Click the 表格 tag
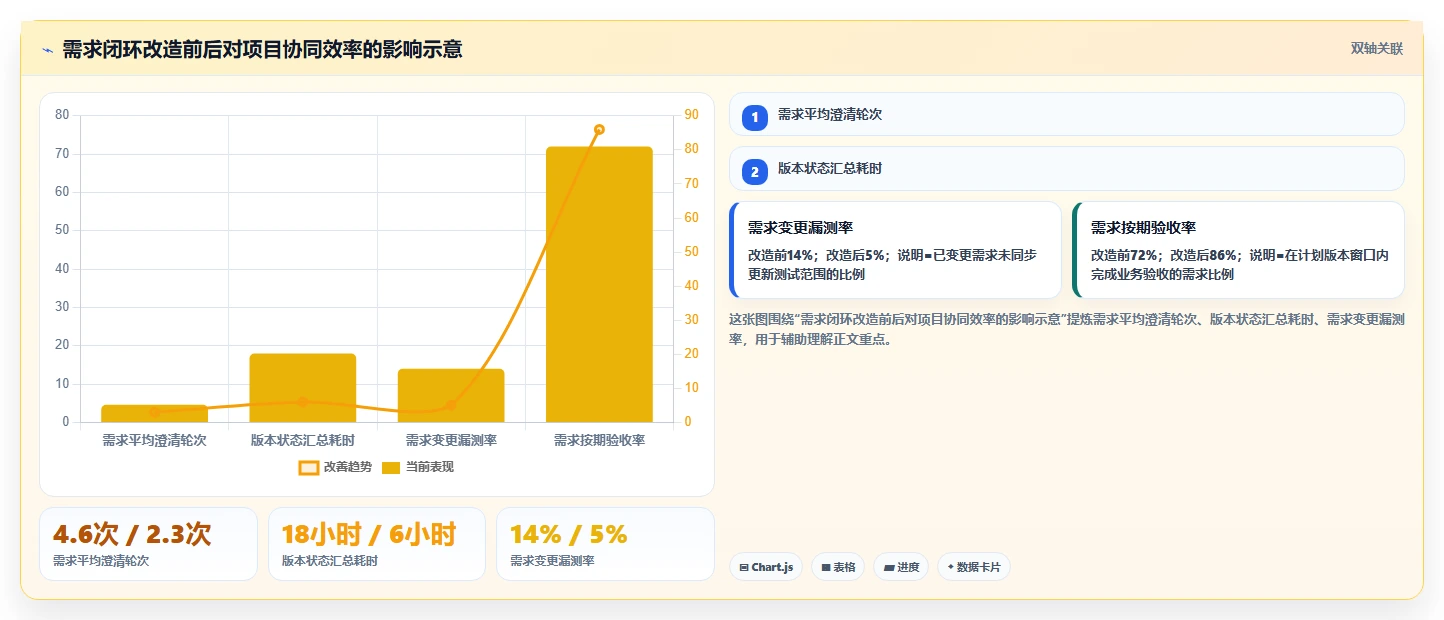The height and width of the screenshot is (620, 1444). tap(838, 567)
